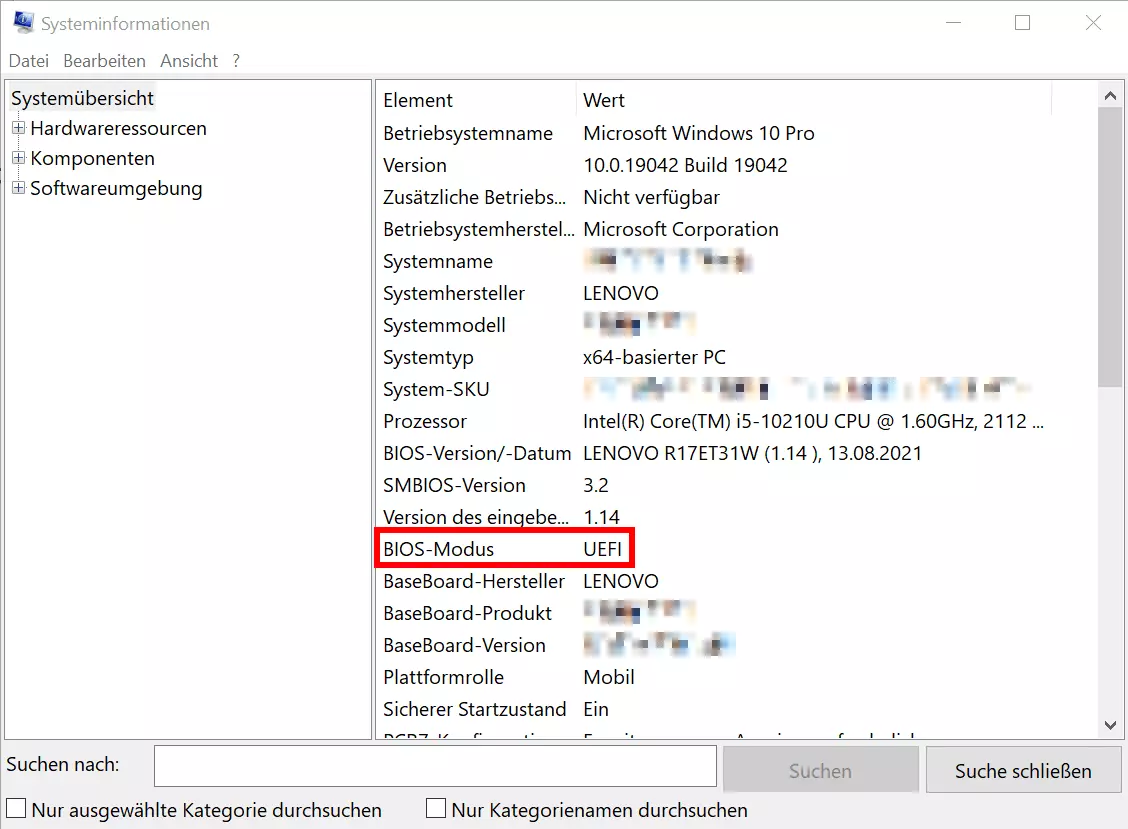Open the Bearbeiten menu
This screenshot has height=829, width=1128.
click(104, 61)
